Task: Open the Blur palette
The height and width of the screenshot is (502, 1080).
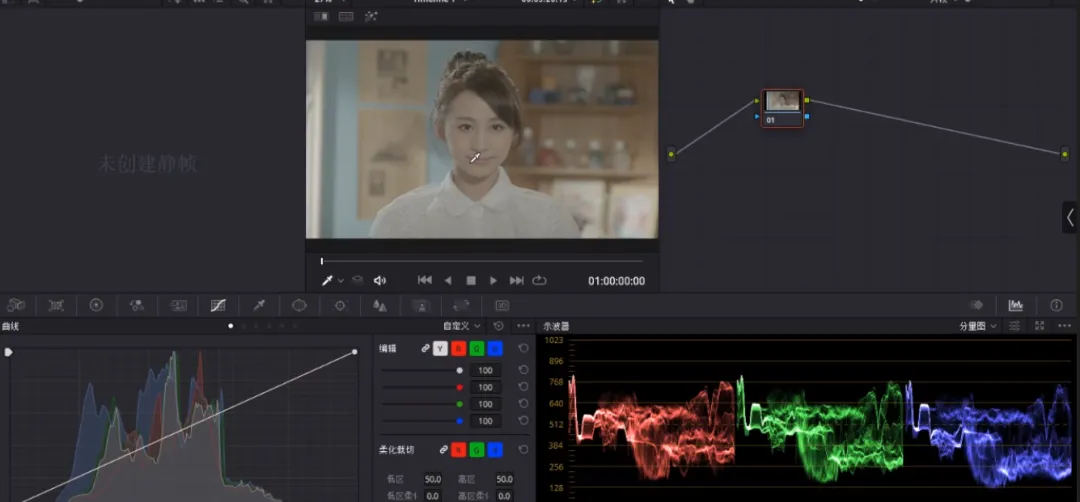Action: coord(380,305)
